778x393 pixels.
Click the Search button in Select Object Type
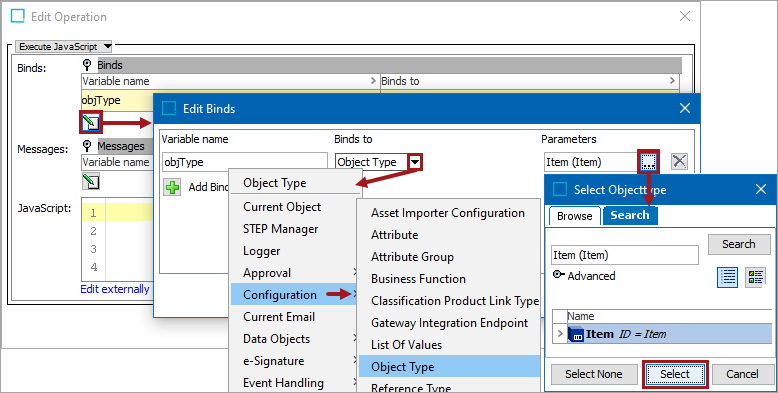[738, 244]
